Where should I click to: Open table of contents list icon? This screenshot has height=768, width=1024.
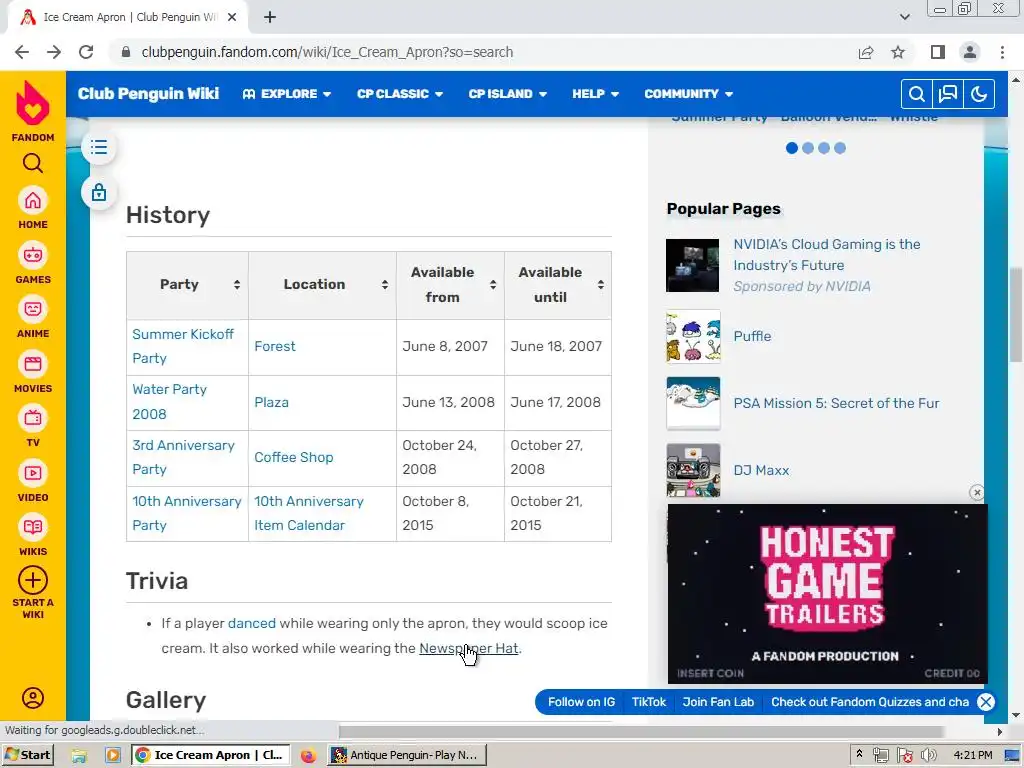point(99,147)
